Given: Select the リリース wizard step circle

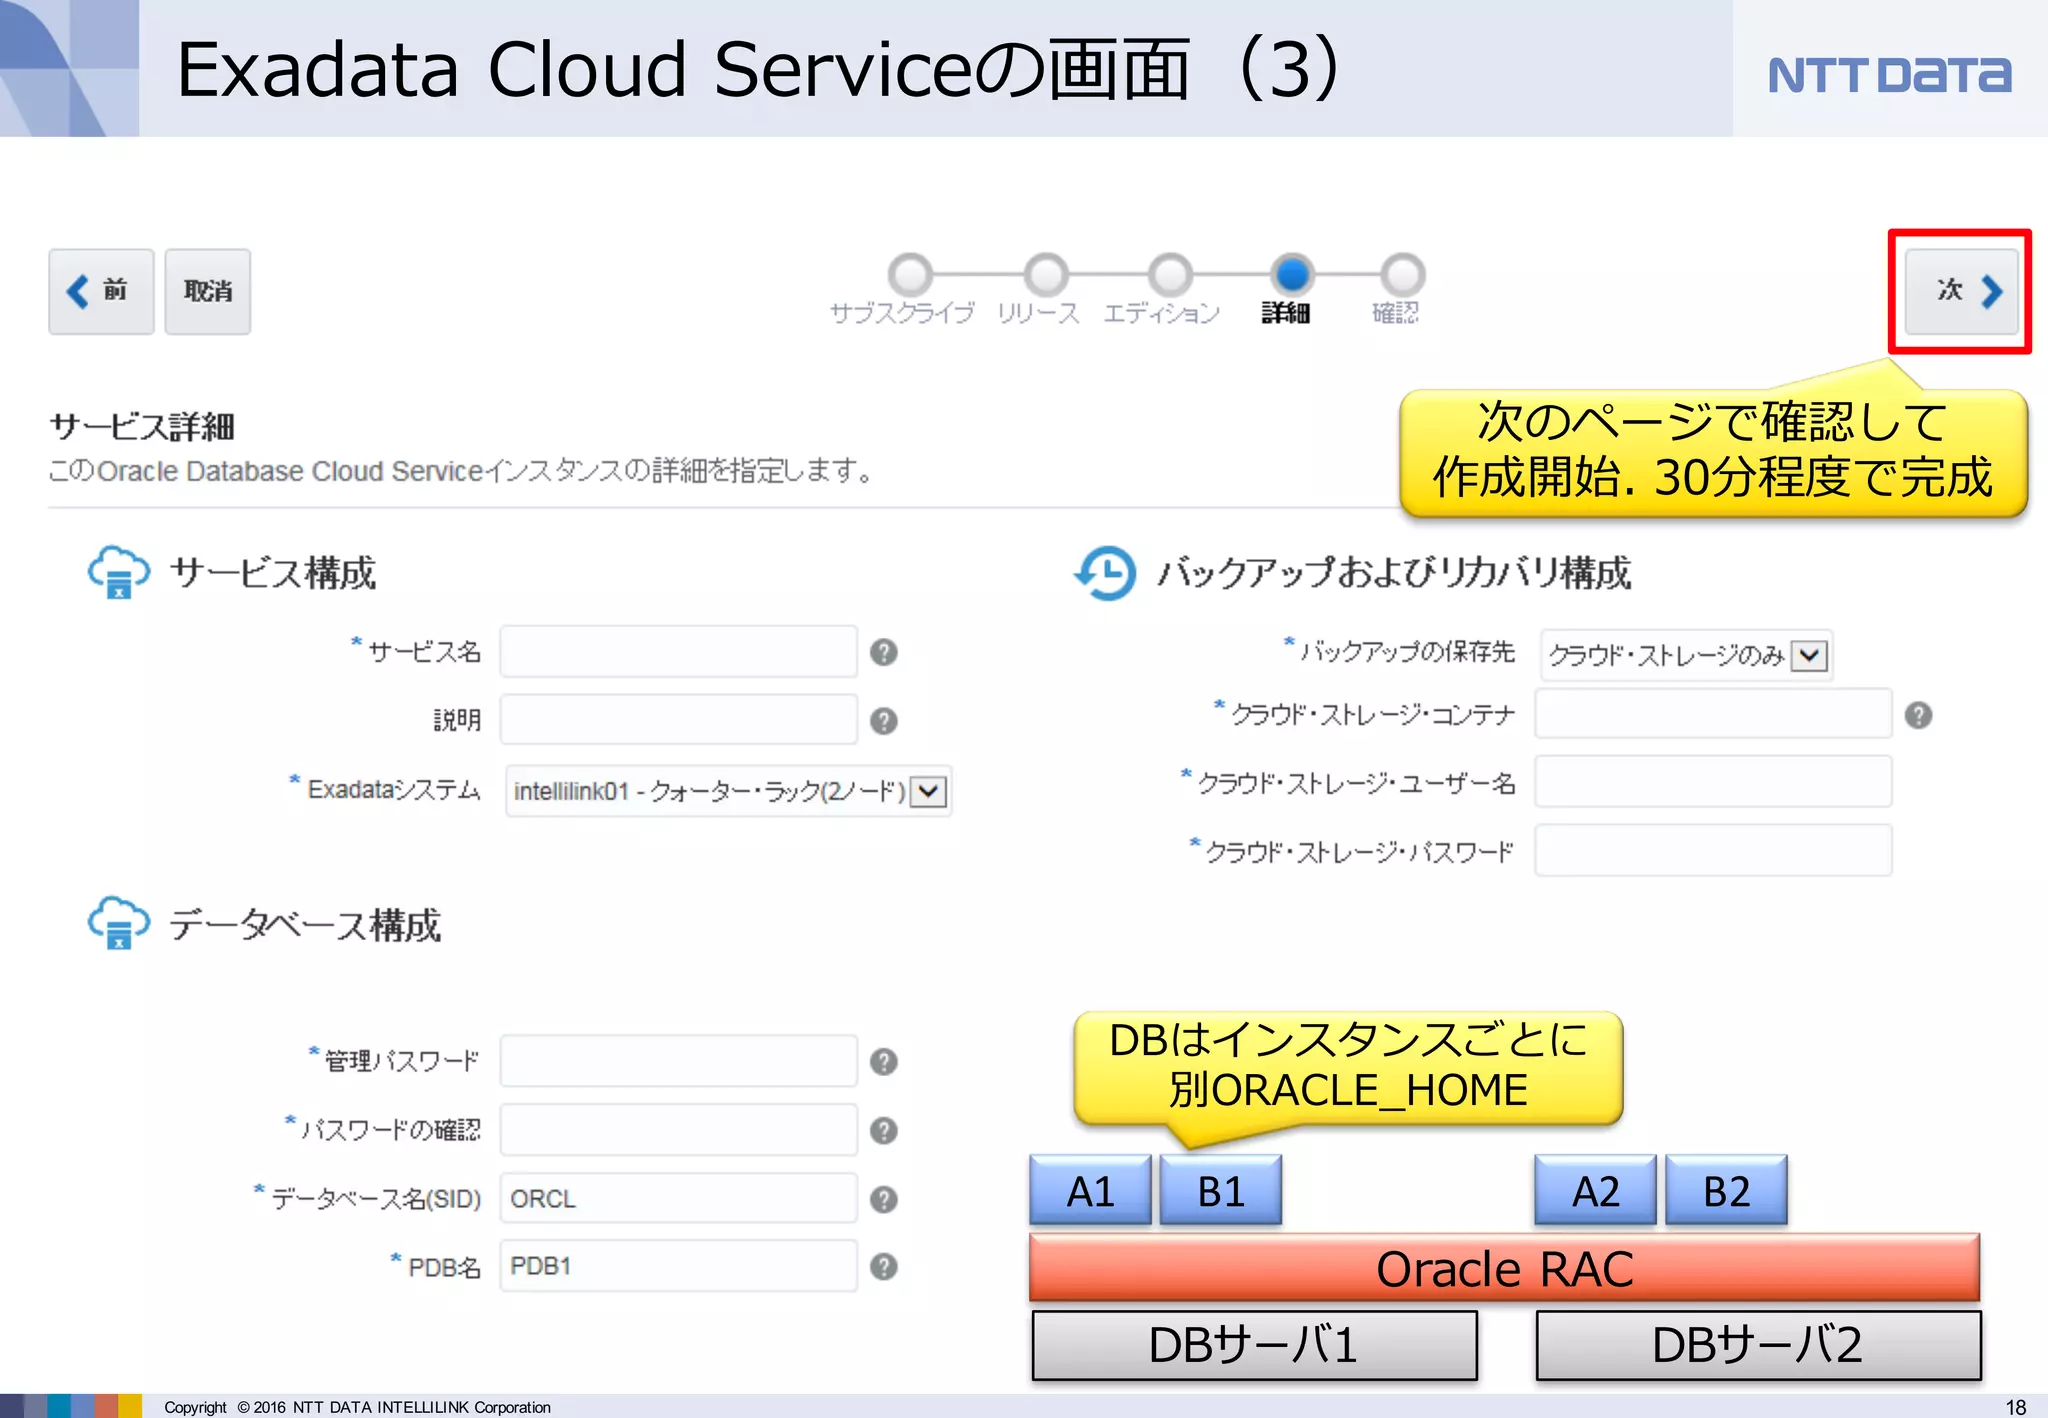Looking at the screenshot, I should point(1046,274).
